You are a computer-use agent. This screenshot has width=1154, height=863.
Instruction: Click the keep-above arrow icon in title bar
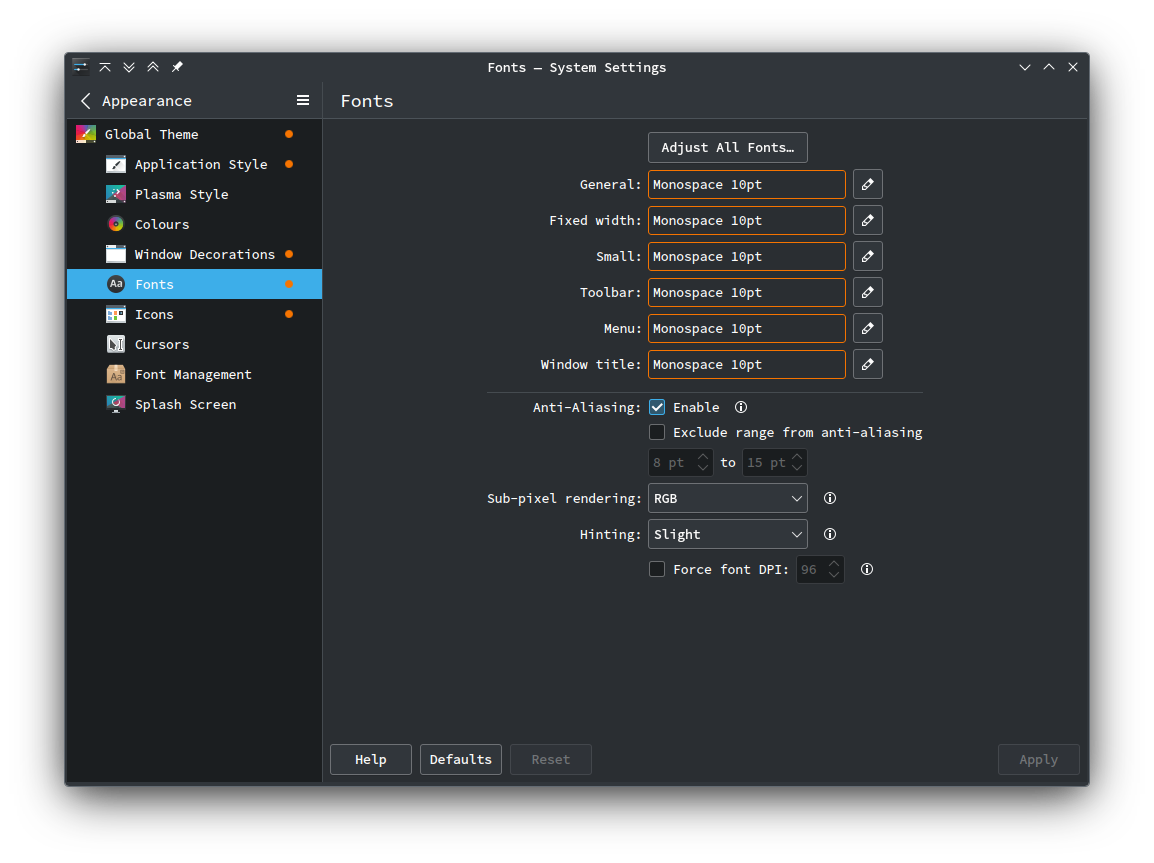[x=105, y=67]
